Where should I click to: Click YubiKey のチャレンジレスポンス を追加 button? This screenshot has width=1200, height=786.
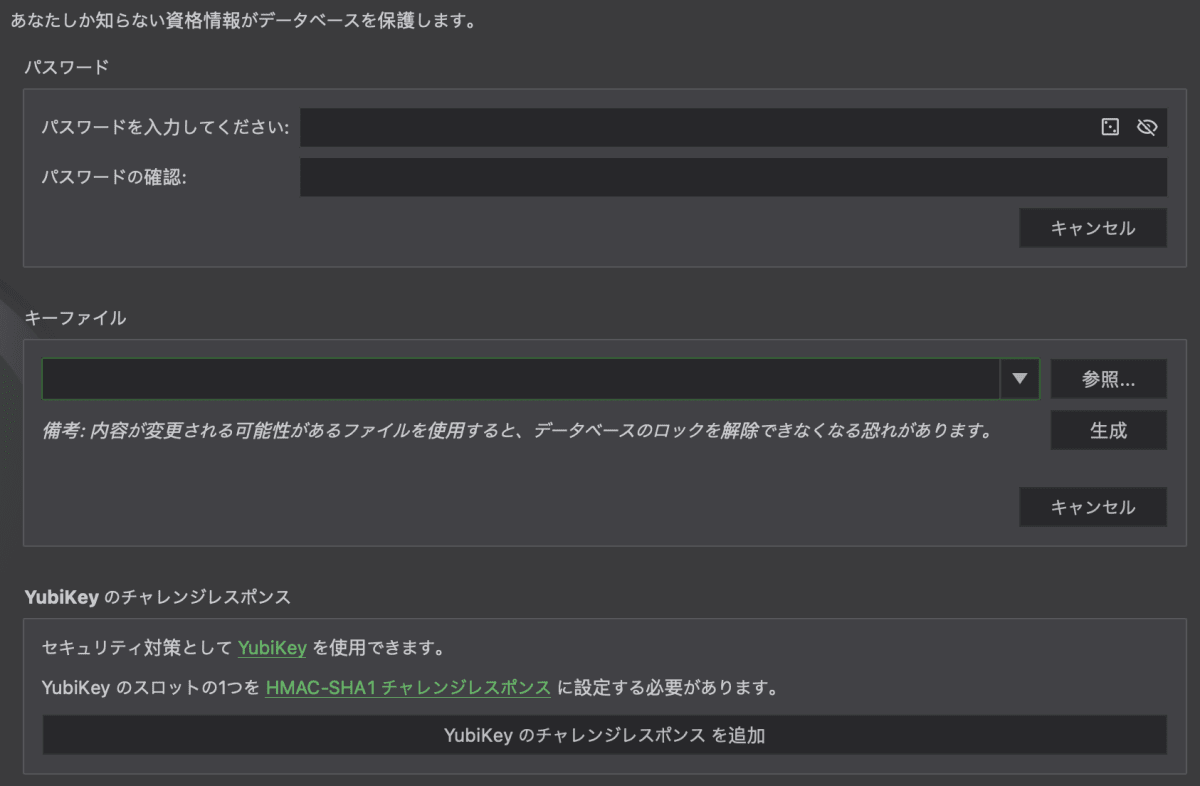pyautogui.click(x=604, y=735)
